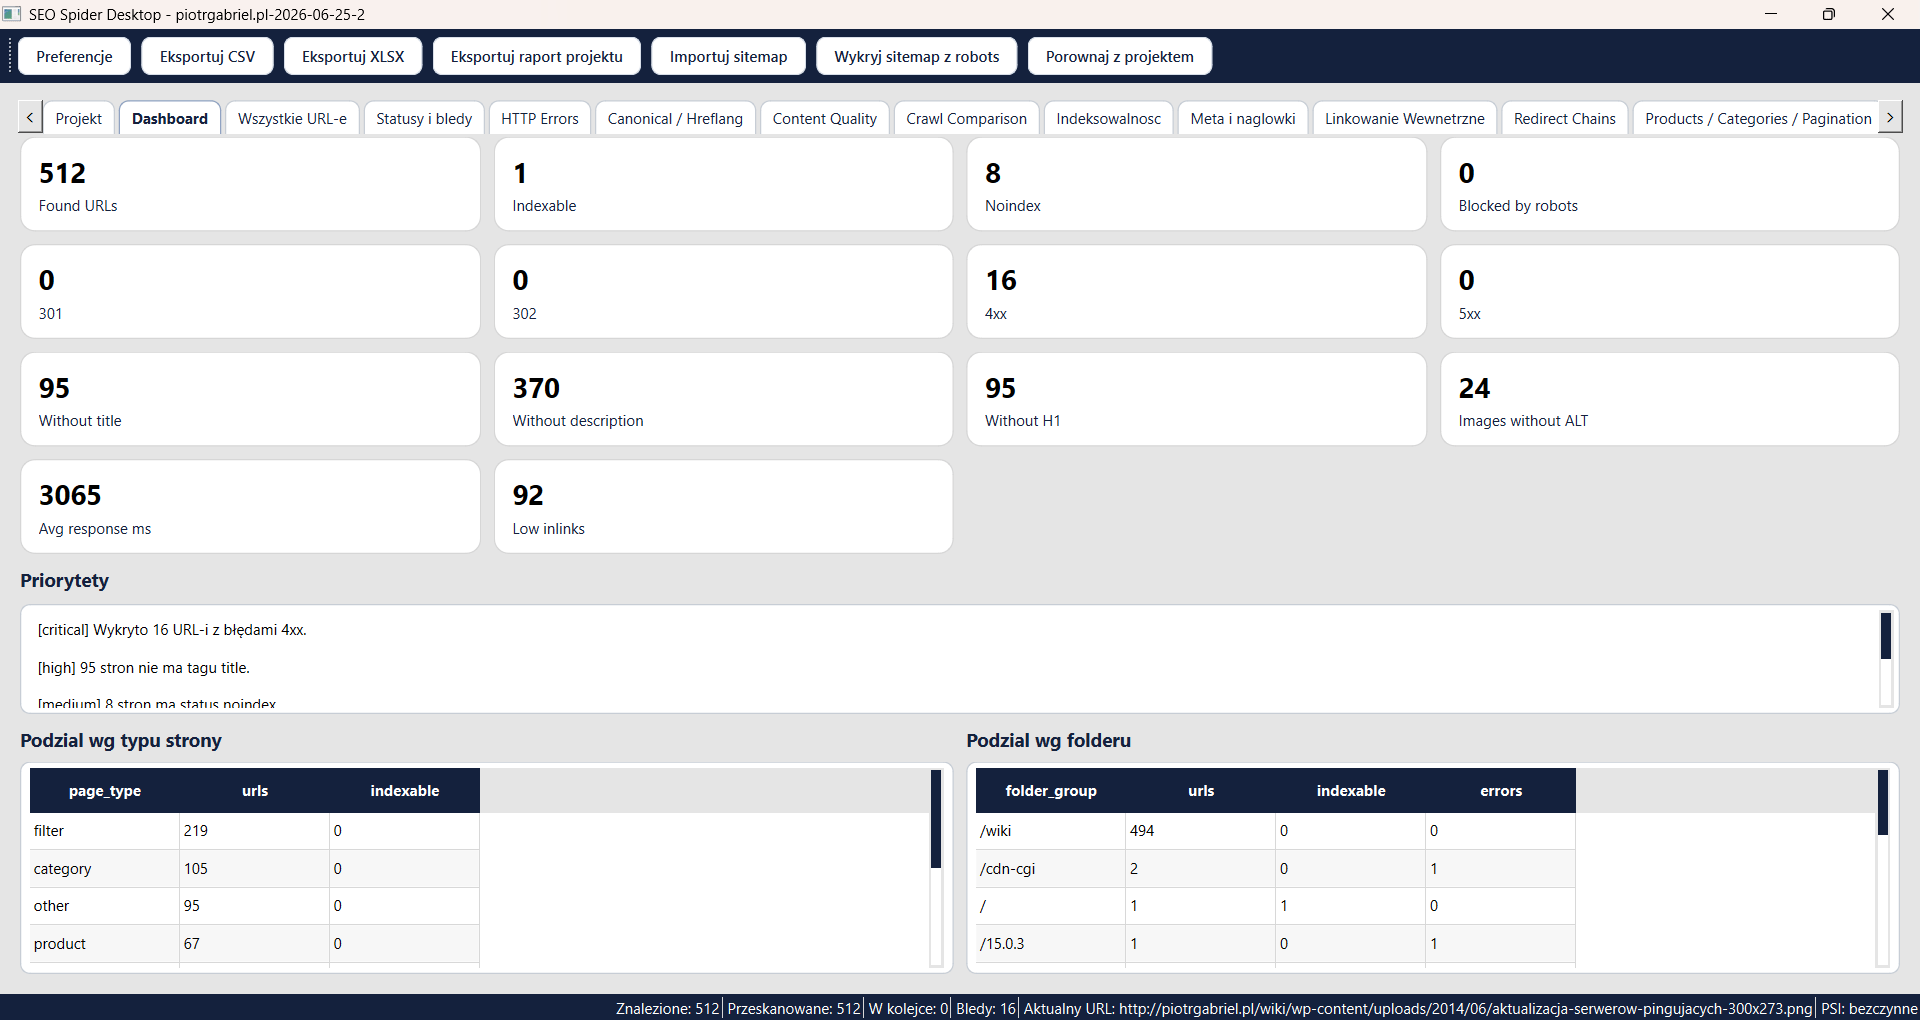Select the other page type row
1920x1020 pixels.
pos(255,906)
